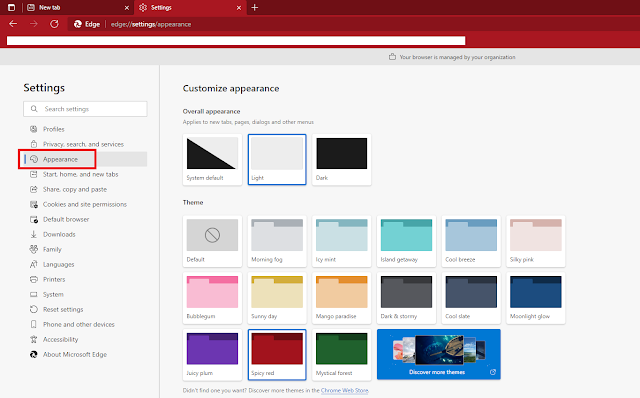Click the Discover more themes banner
The width and height of the screenshot is (640, 398).
tap(439, 354)
